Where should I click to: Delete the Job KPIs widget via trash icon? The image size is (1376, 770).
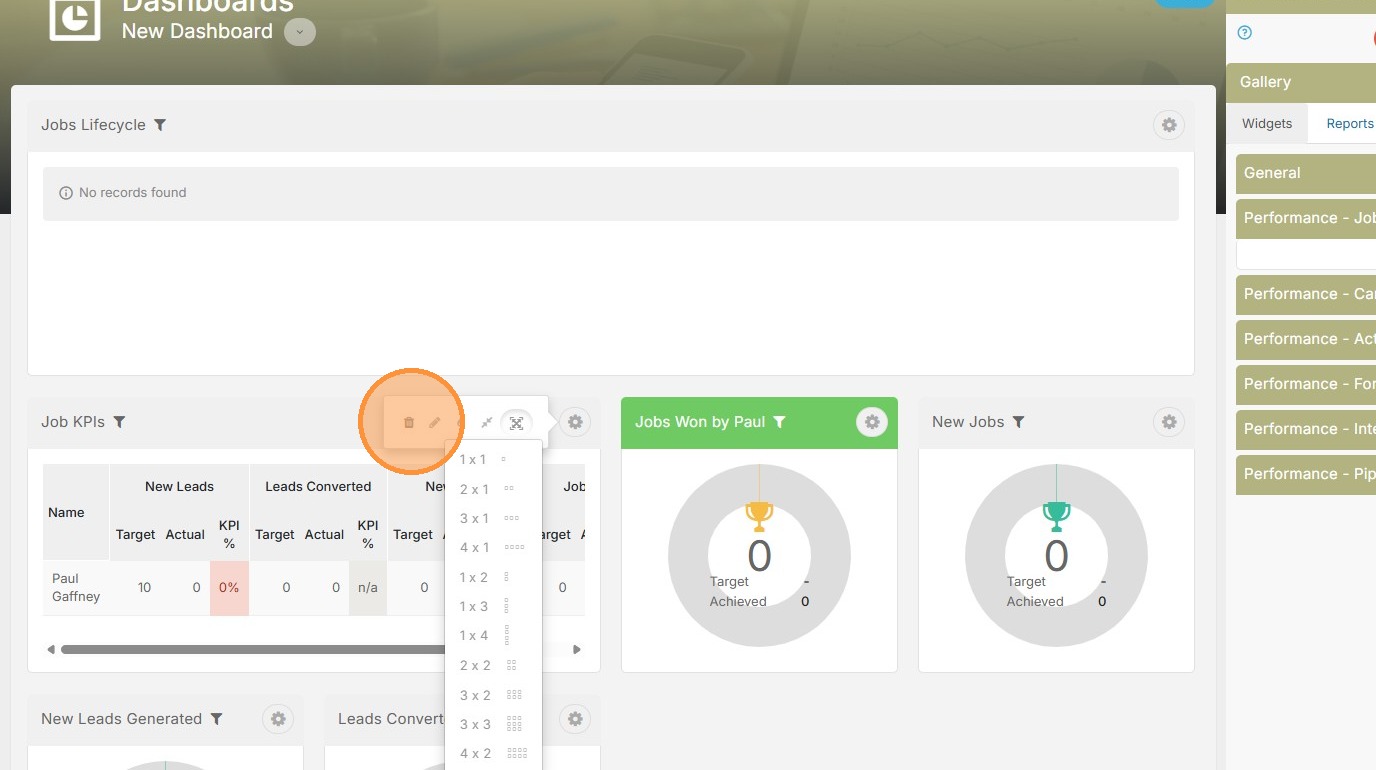409,423
